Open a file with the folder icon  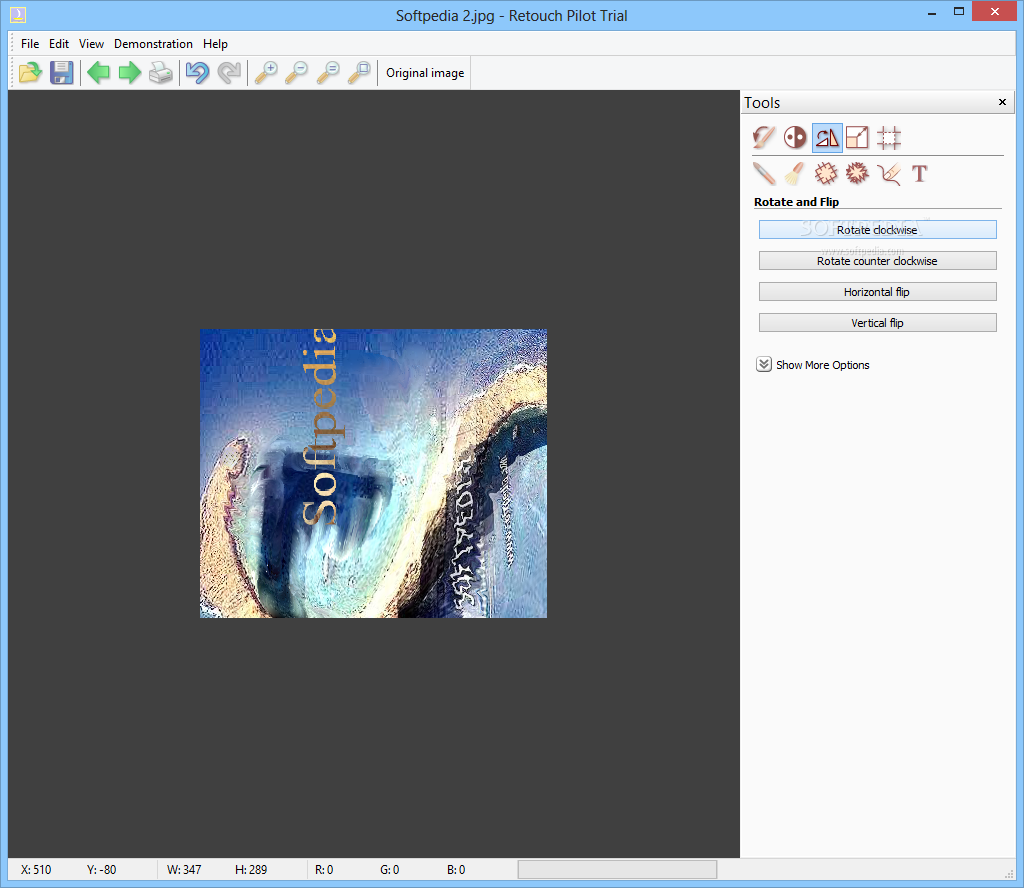[x=30, y=72]
